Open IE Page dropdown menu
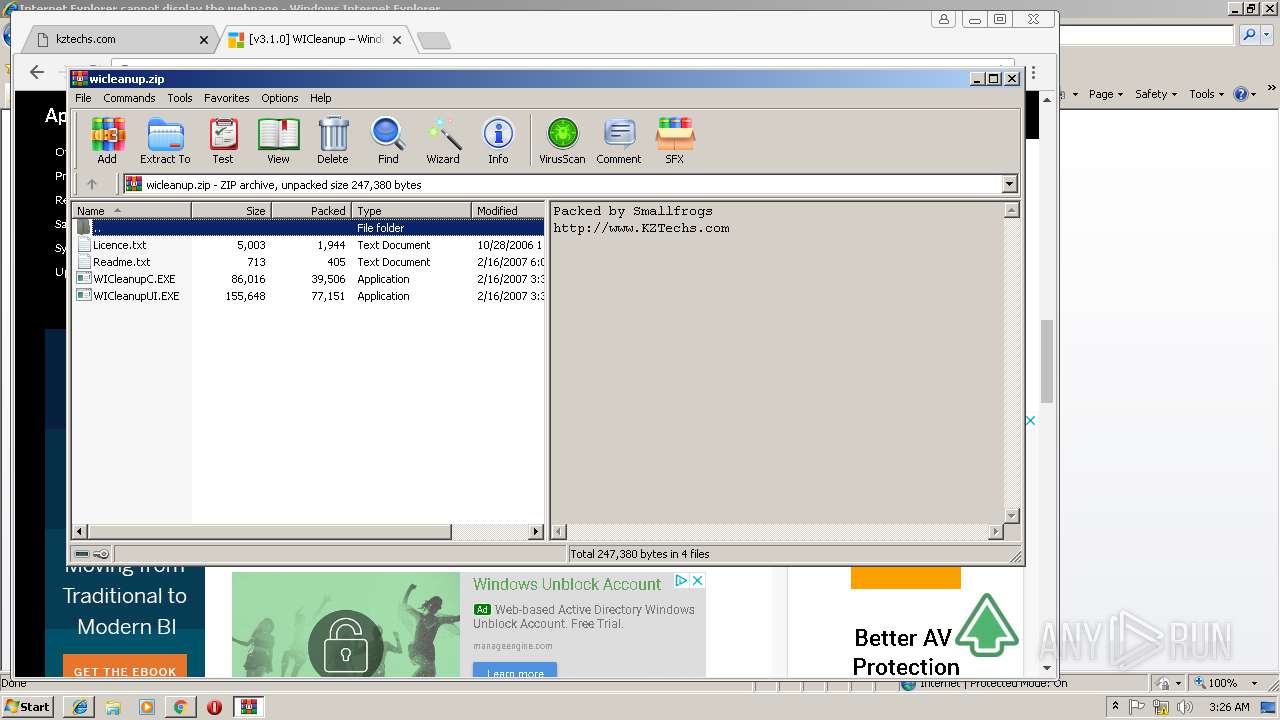Image resolution: width=1280 pixels, height=720 pixels. tap(1106, 94)
